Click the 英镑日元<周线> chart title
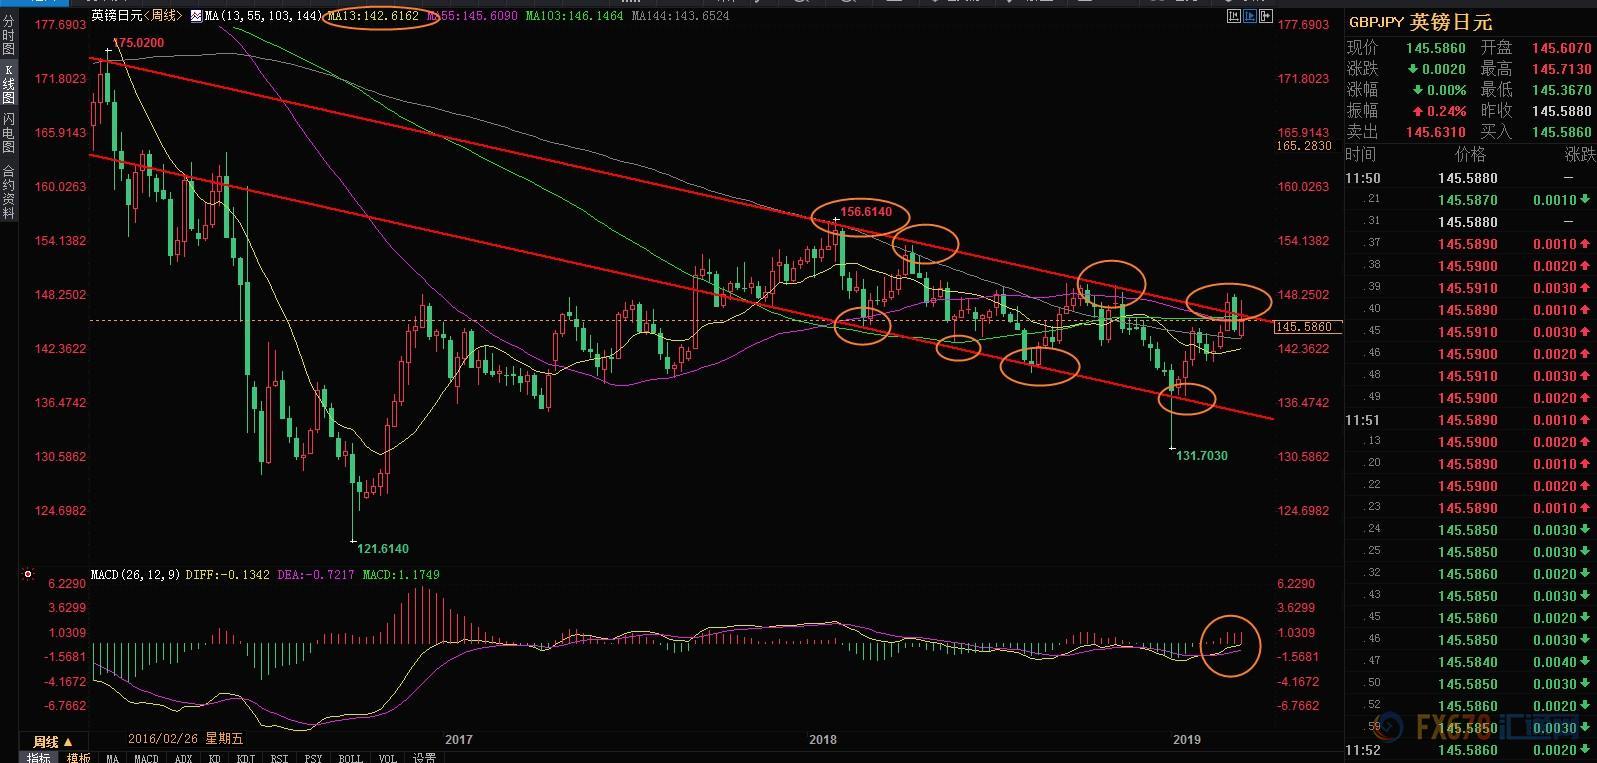The width and height of the screenshot is (1597, 763). 138,16
